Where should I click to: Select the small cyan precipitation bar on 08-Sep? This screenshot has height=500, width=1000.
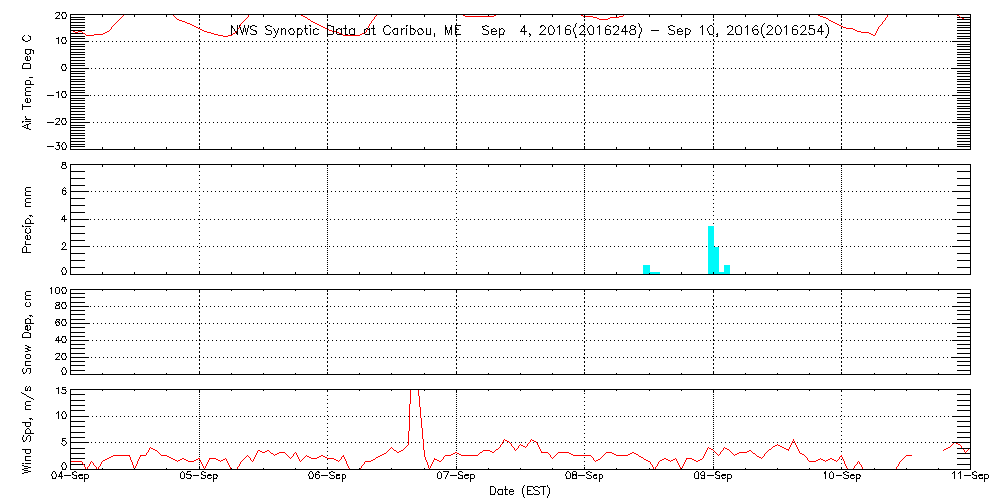point(647,268)
